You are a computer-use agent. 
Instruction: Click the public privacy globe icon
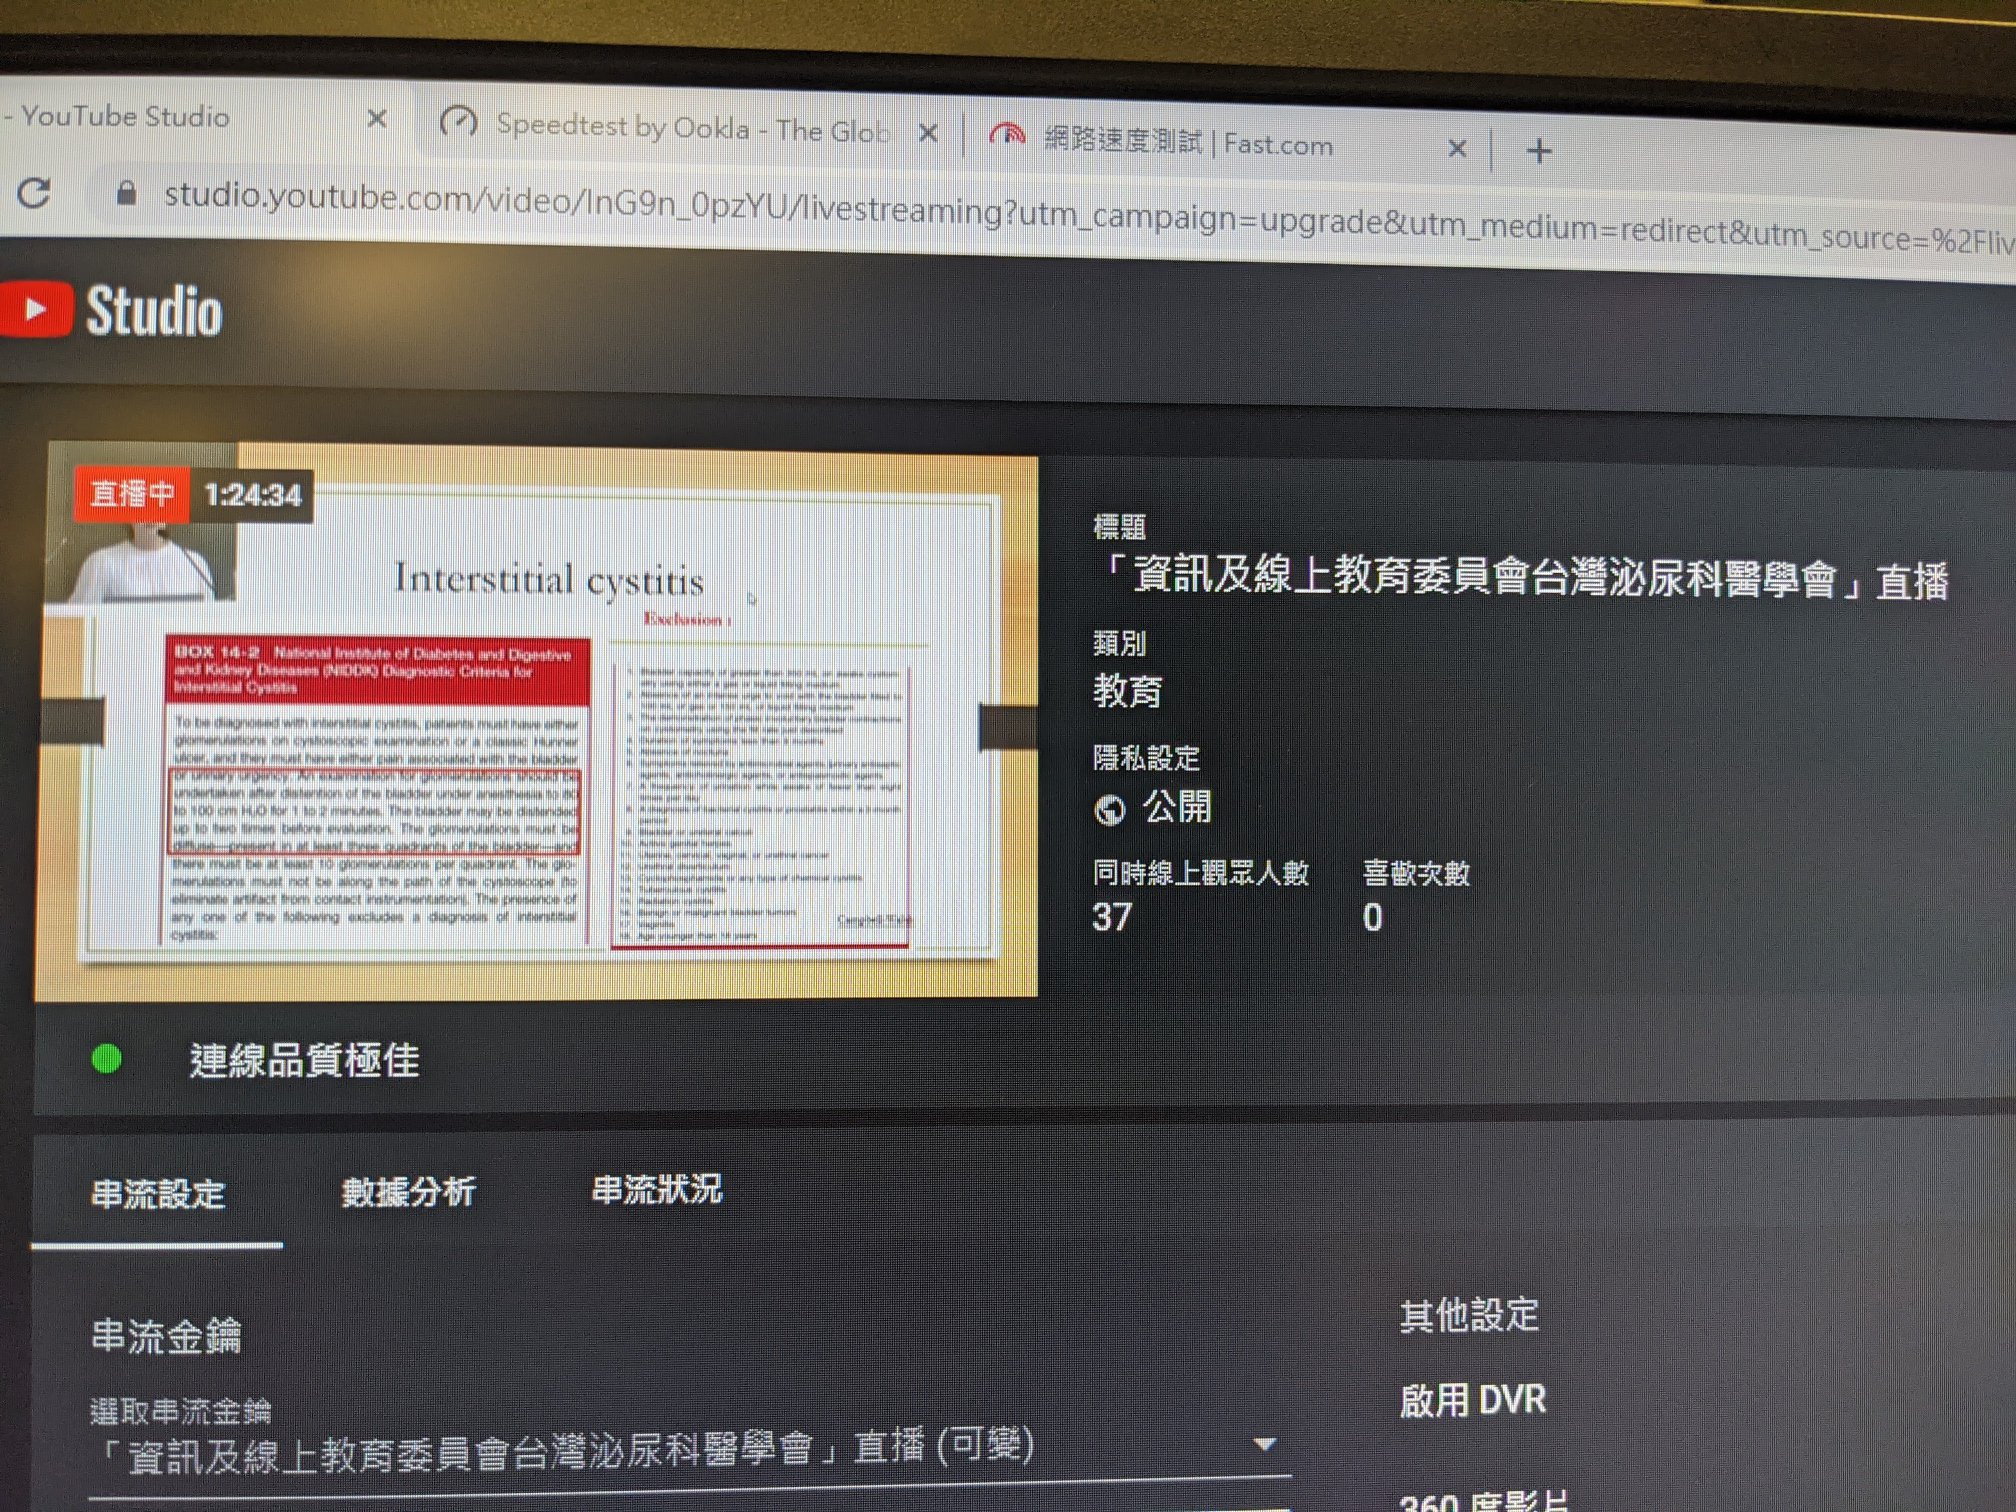tap(1110, 809)
